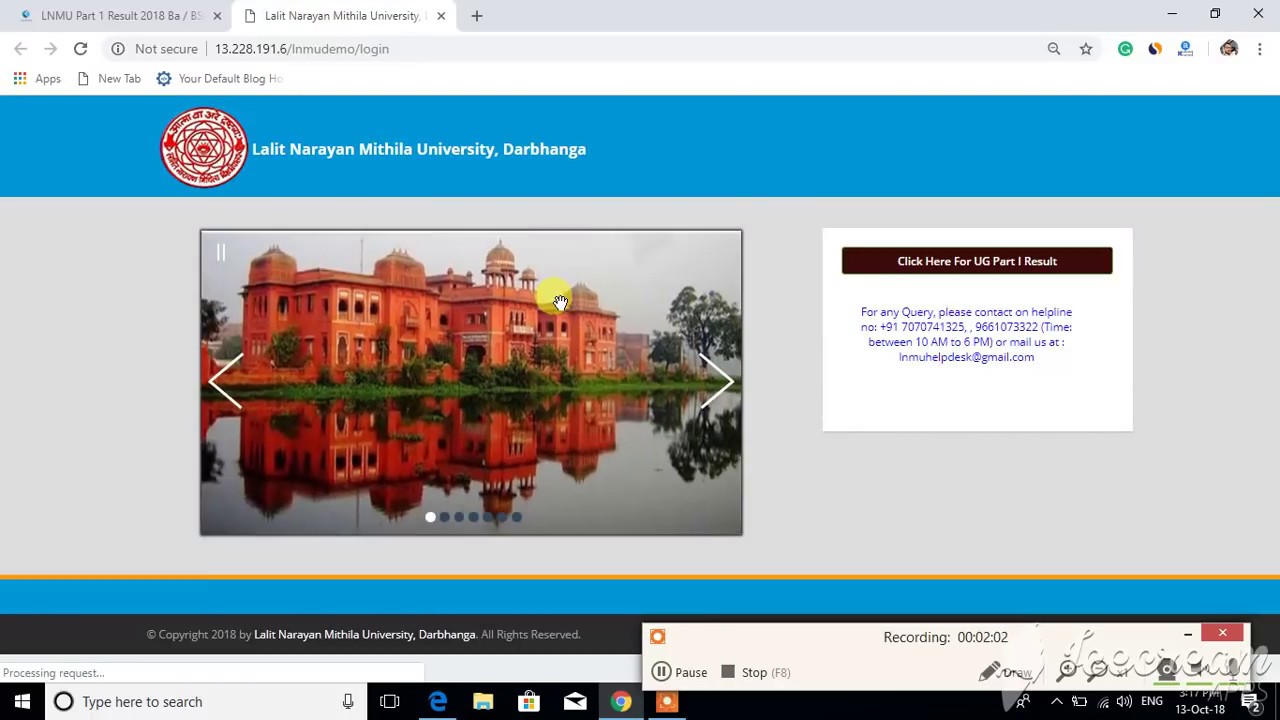The width and height of the screenshot is (1280, 720).
Task: Click helpline number +91 7070741325 text
Action: click(x=922, y=327)
